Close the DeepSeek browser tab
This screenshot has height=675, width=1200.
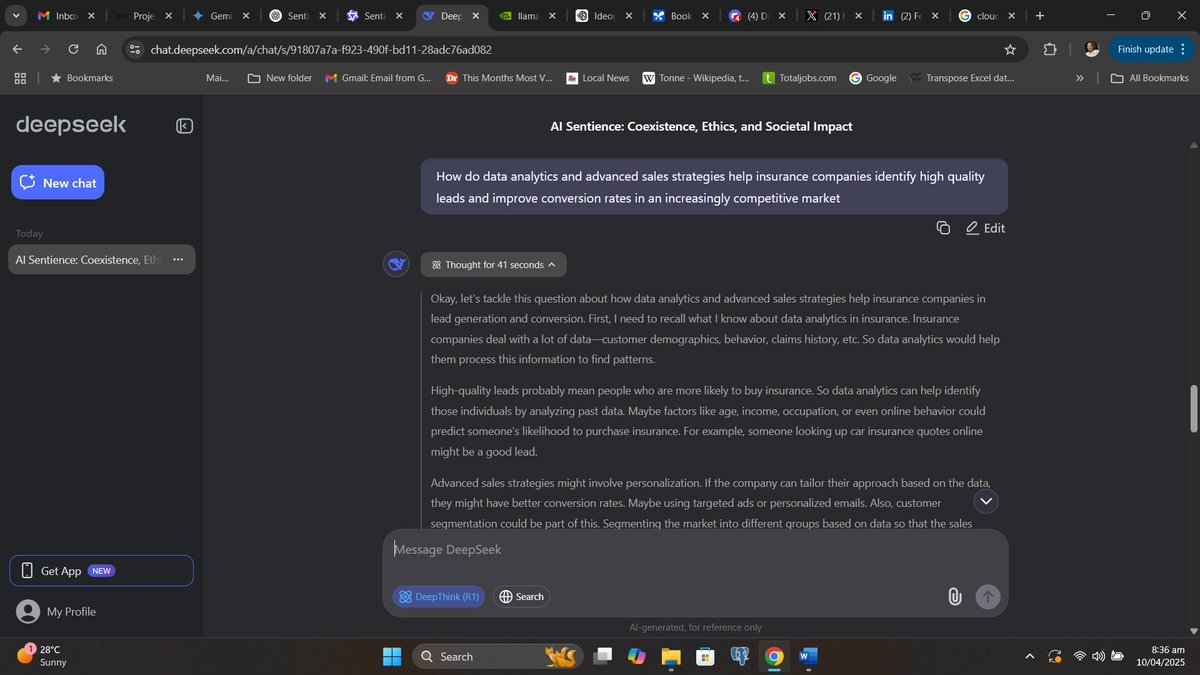click(x=478, y=16)
